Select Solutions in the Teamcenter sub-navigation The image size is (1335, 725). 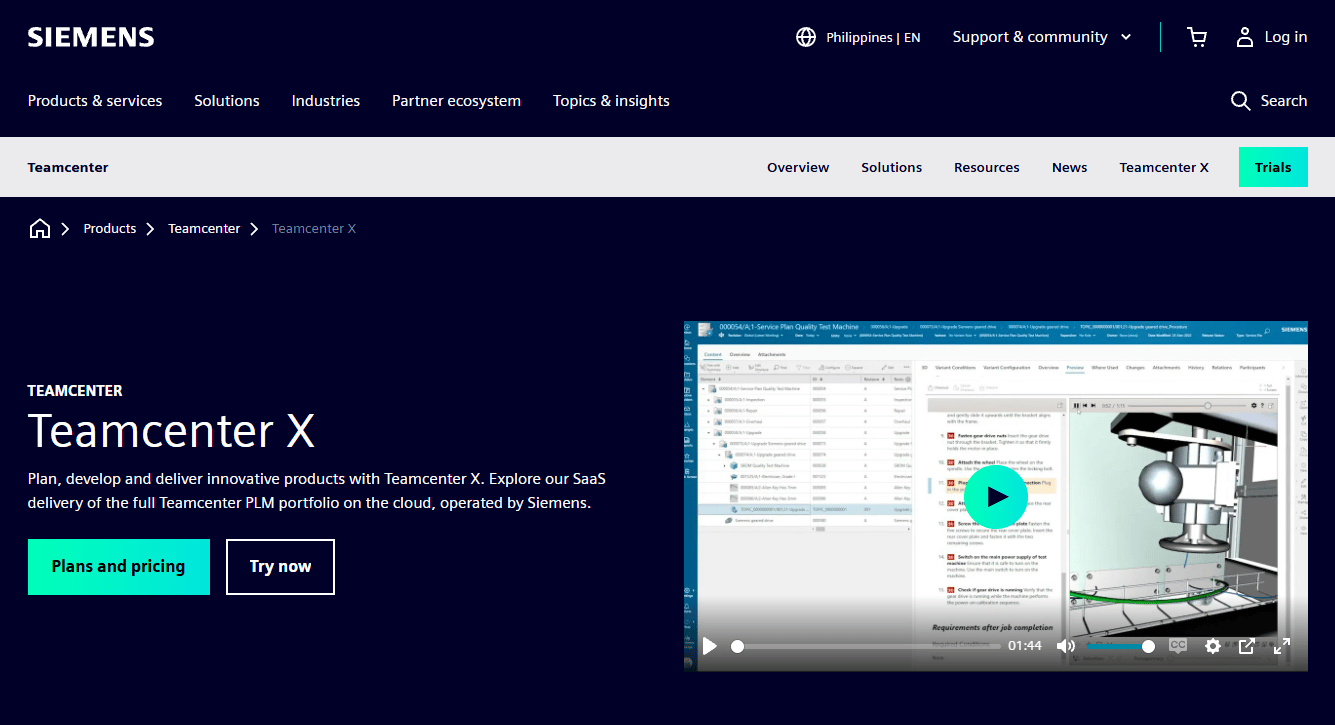[892, 167]
